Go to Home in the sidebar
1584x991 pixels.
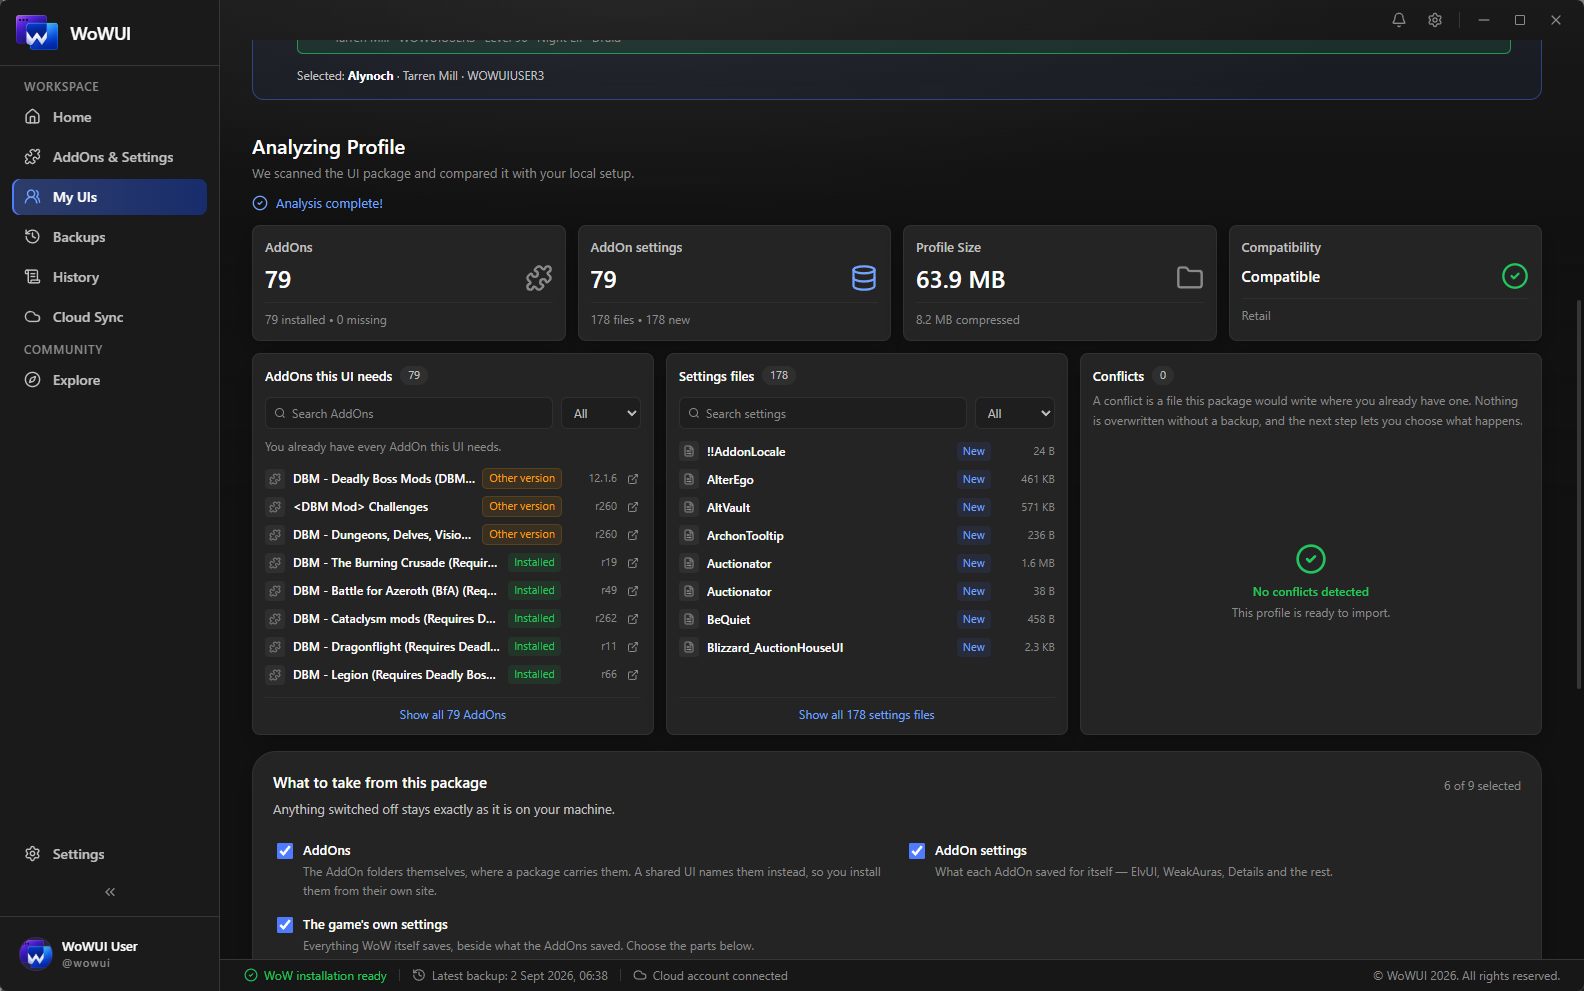pos(110,117)
